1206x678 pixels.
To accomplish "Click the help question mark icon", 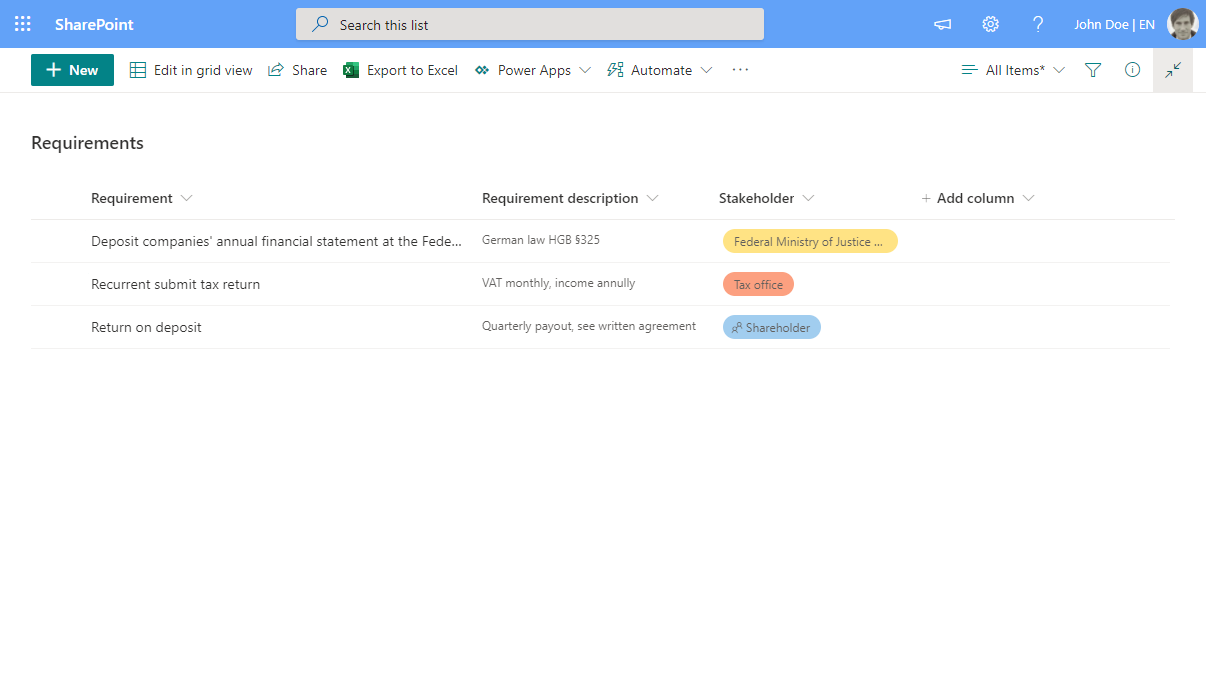I will 1038,24.
